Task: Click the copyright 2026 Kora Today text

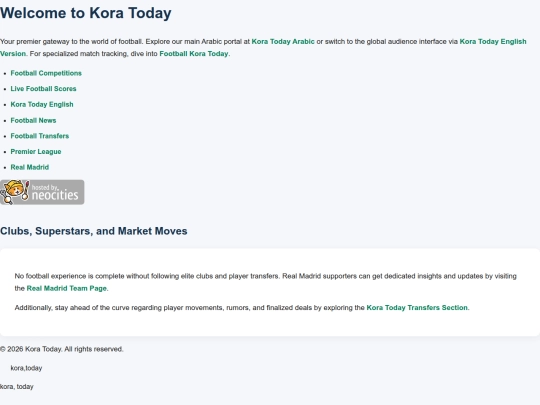Action: coord(62,349)
